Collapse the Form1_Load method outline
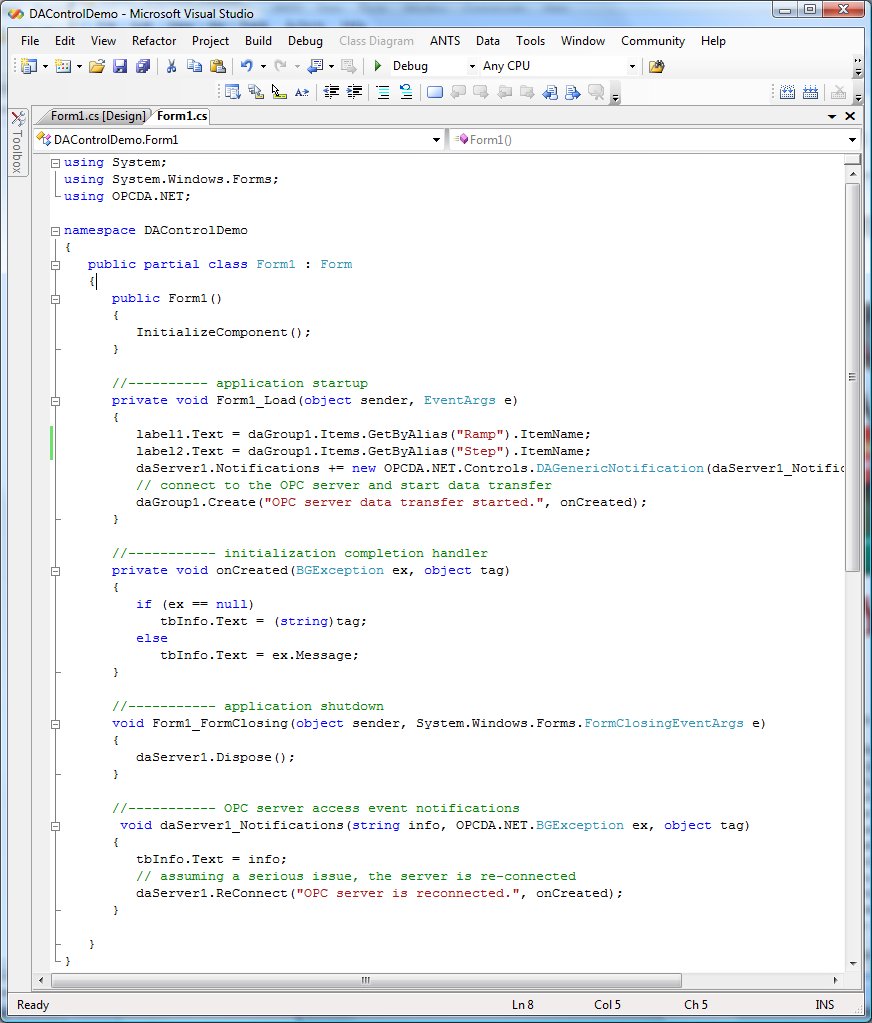 [x=55, y=401]
